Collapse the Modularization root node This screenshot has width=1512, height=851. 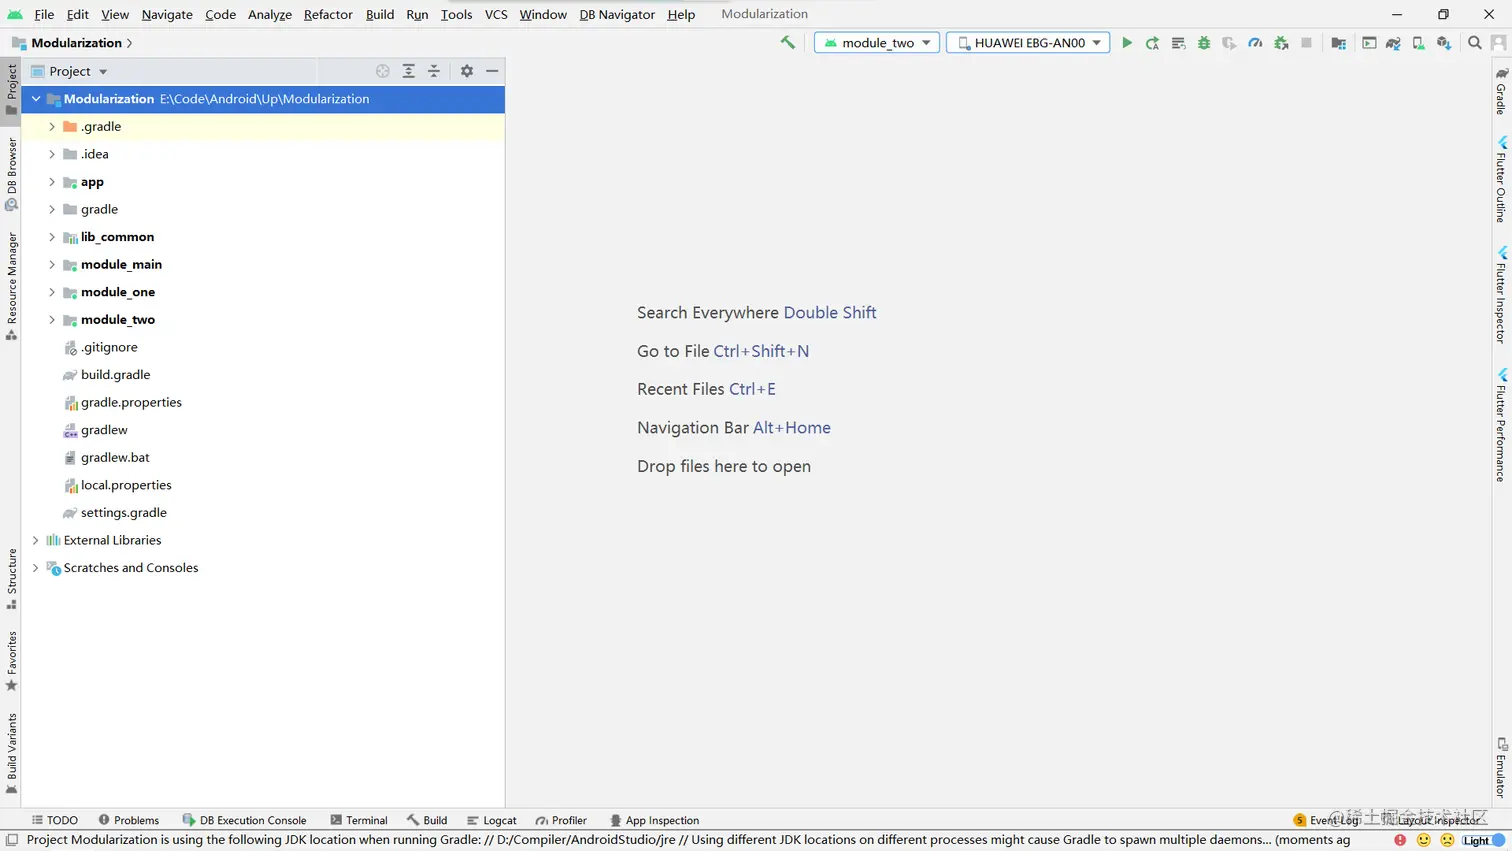(36, 99)
